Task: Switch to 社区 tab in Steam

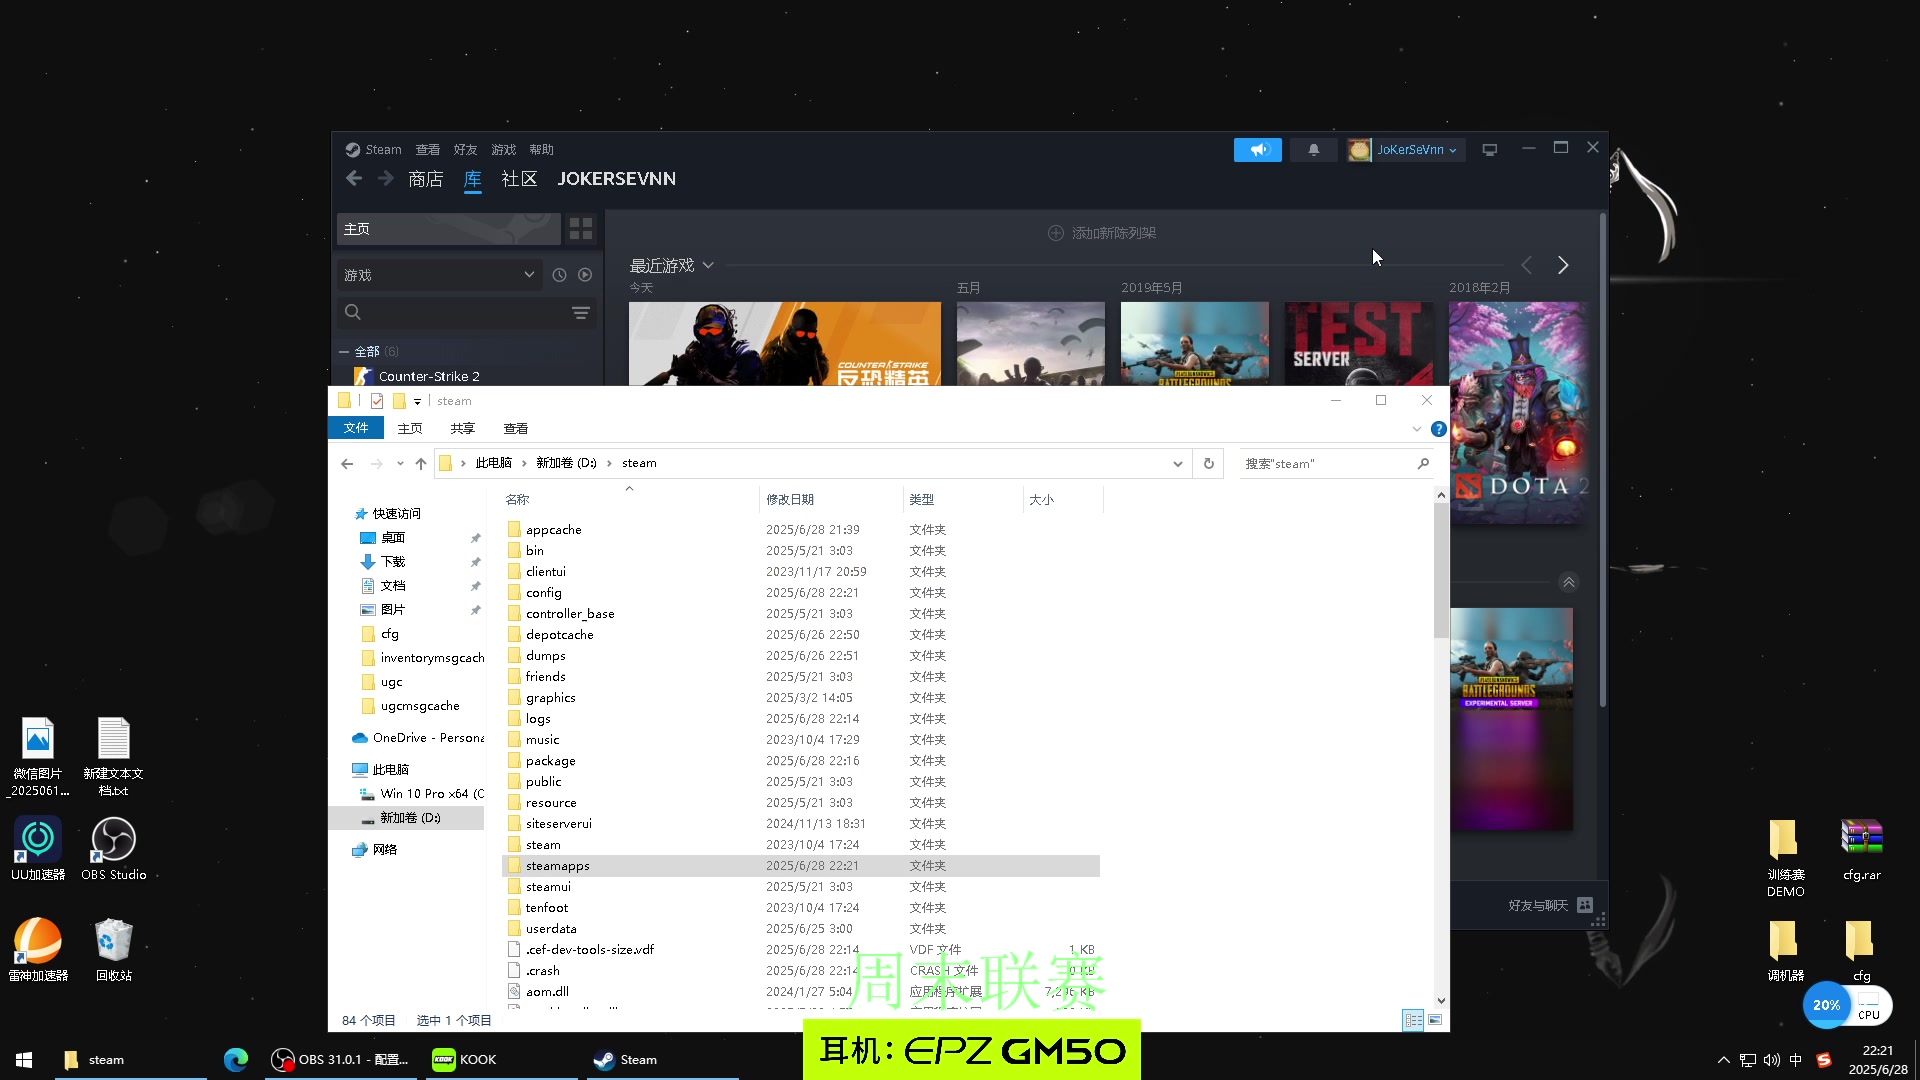Action: coord(519,179)
